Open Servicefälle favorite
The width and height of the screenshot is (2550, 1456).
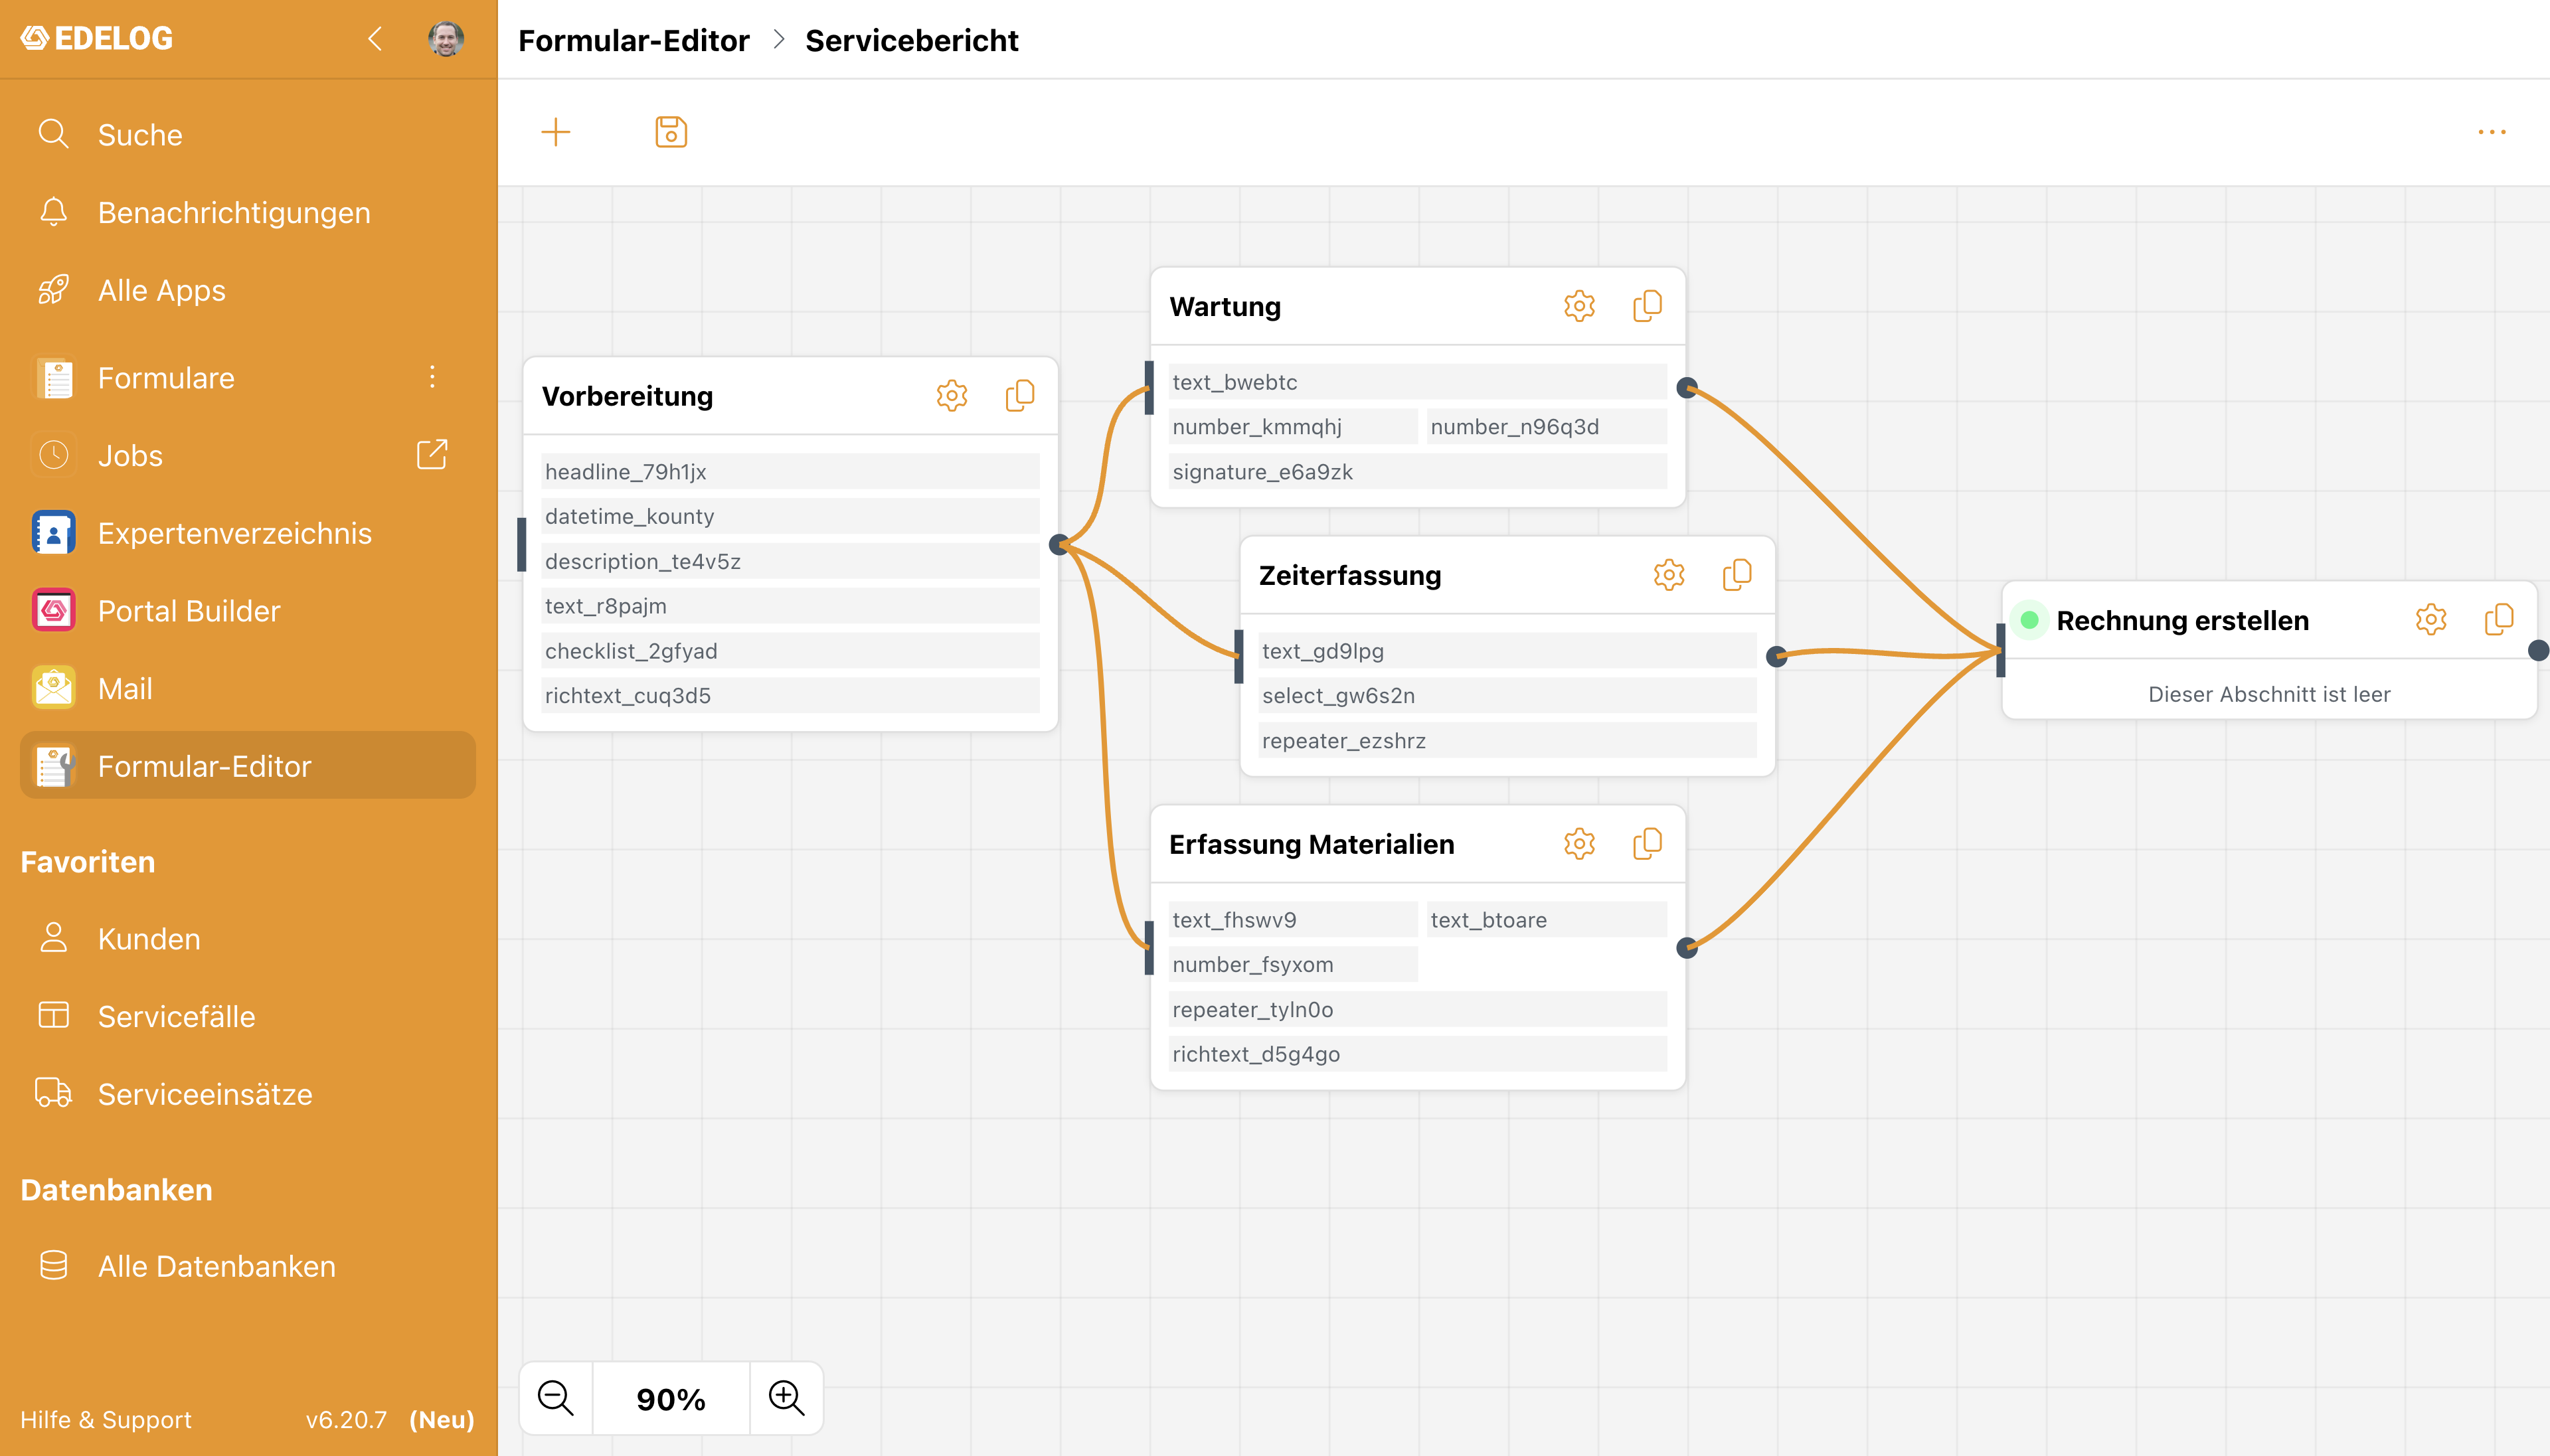pos(248,1016)
